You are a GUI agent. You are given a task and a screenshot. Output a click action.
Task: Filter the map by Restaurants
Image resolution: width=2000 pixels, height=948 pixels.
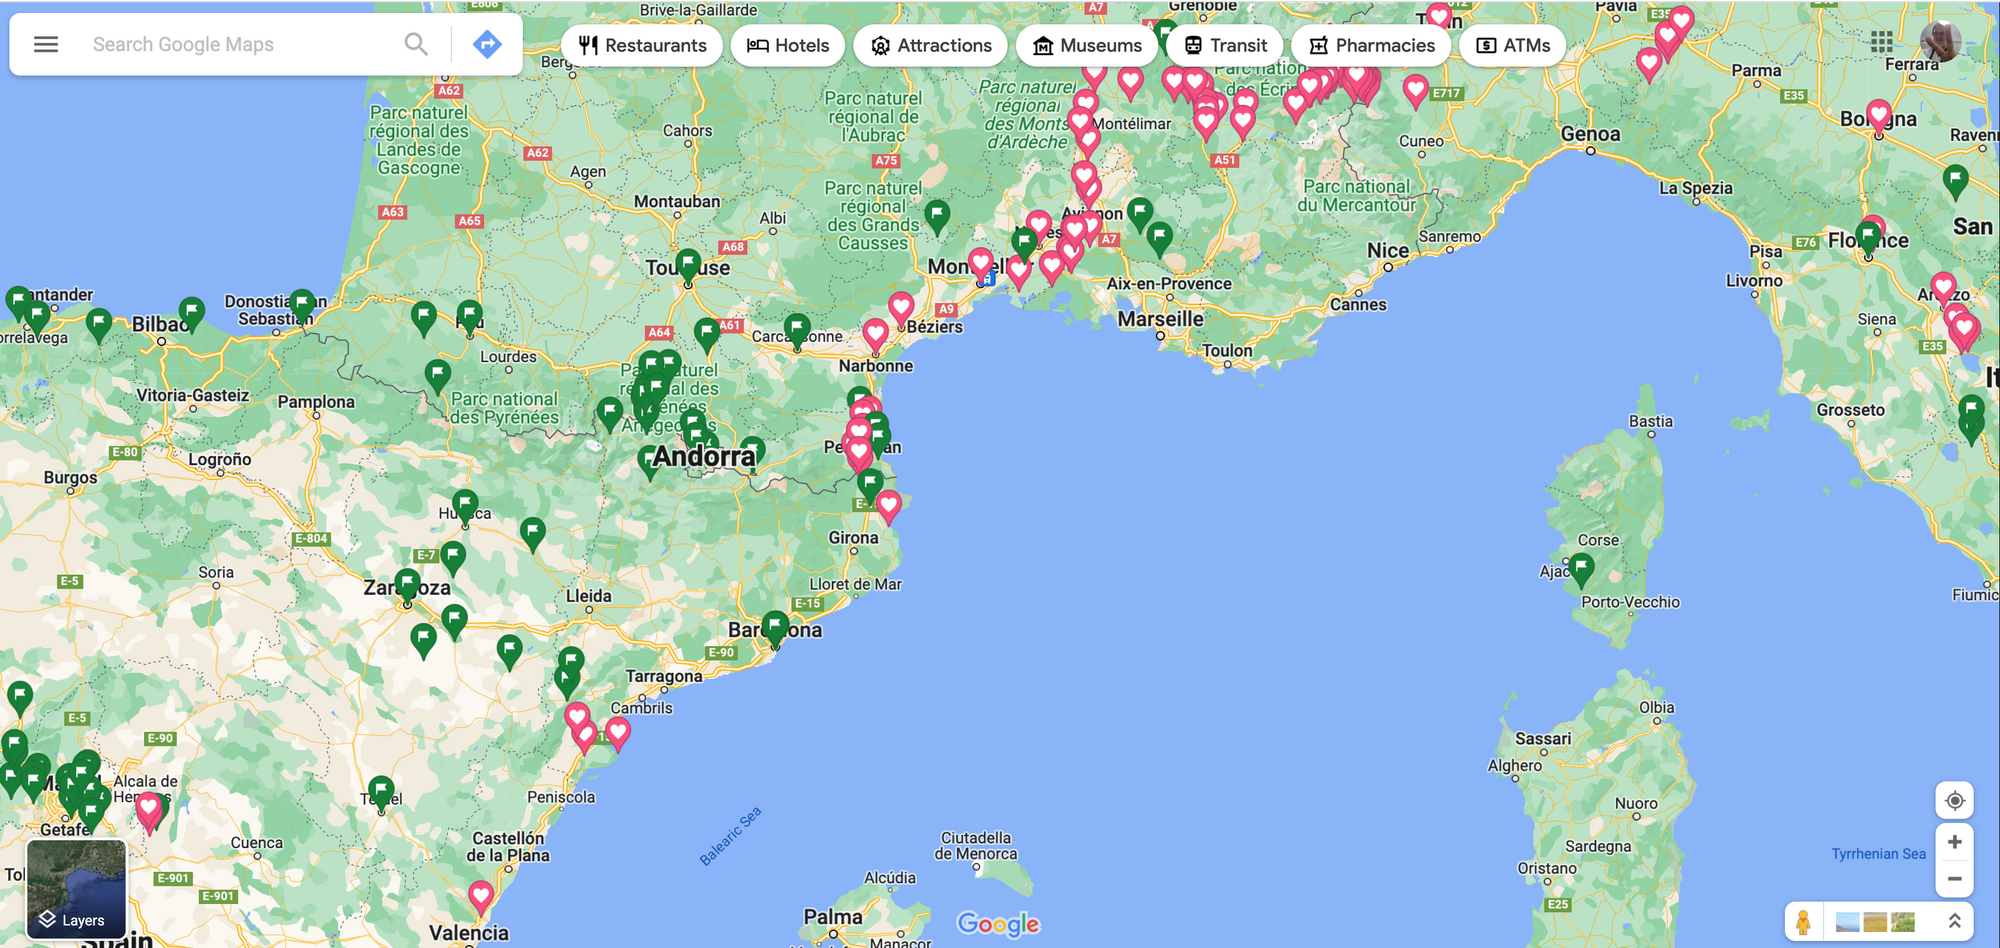[x=642, y=45]
